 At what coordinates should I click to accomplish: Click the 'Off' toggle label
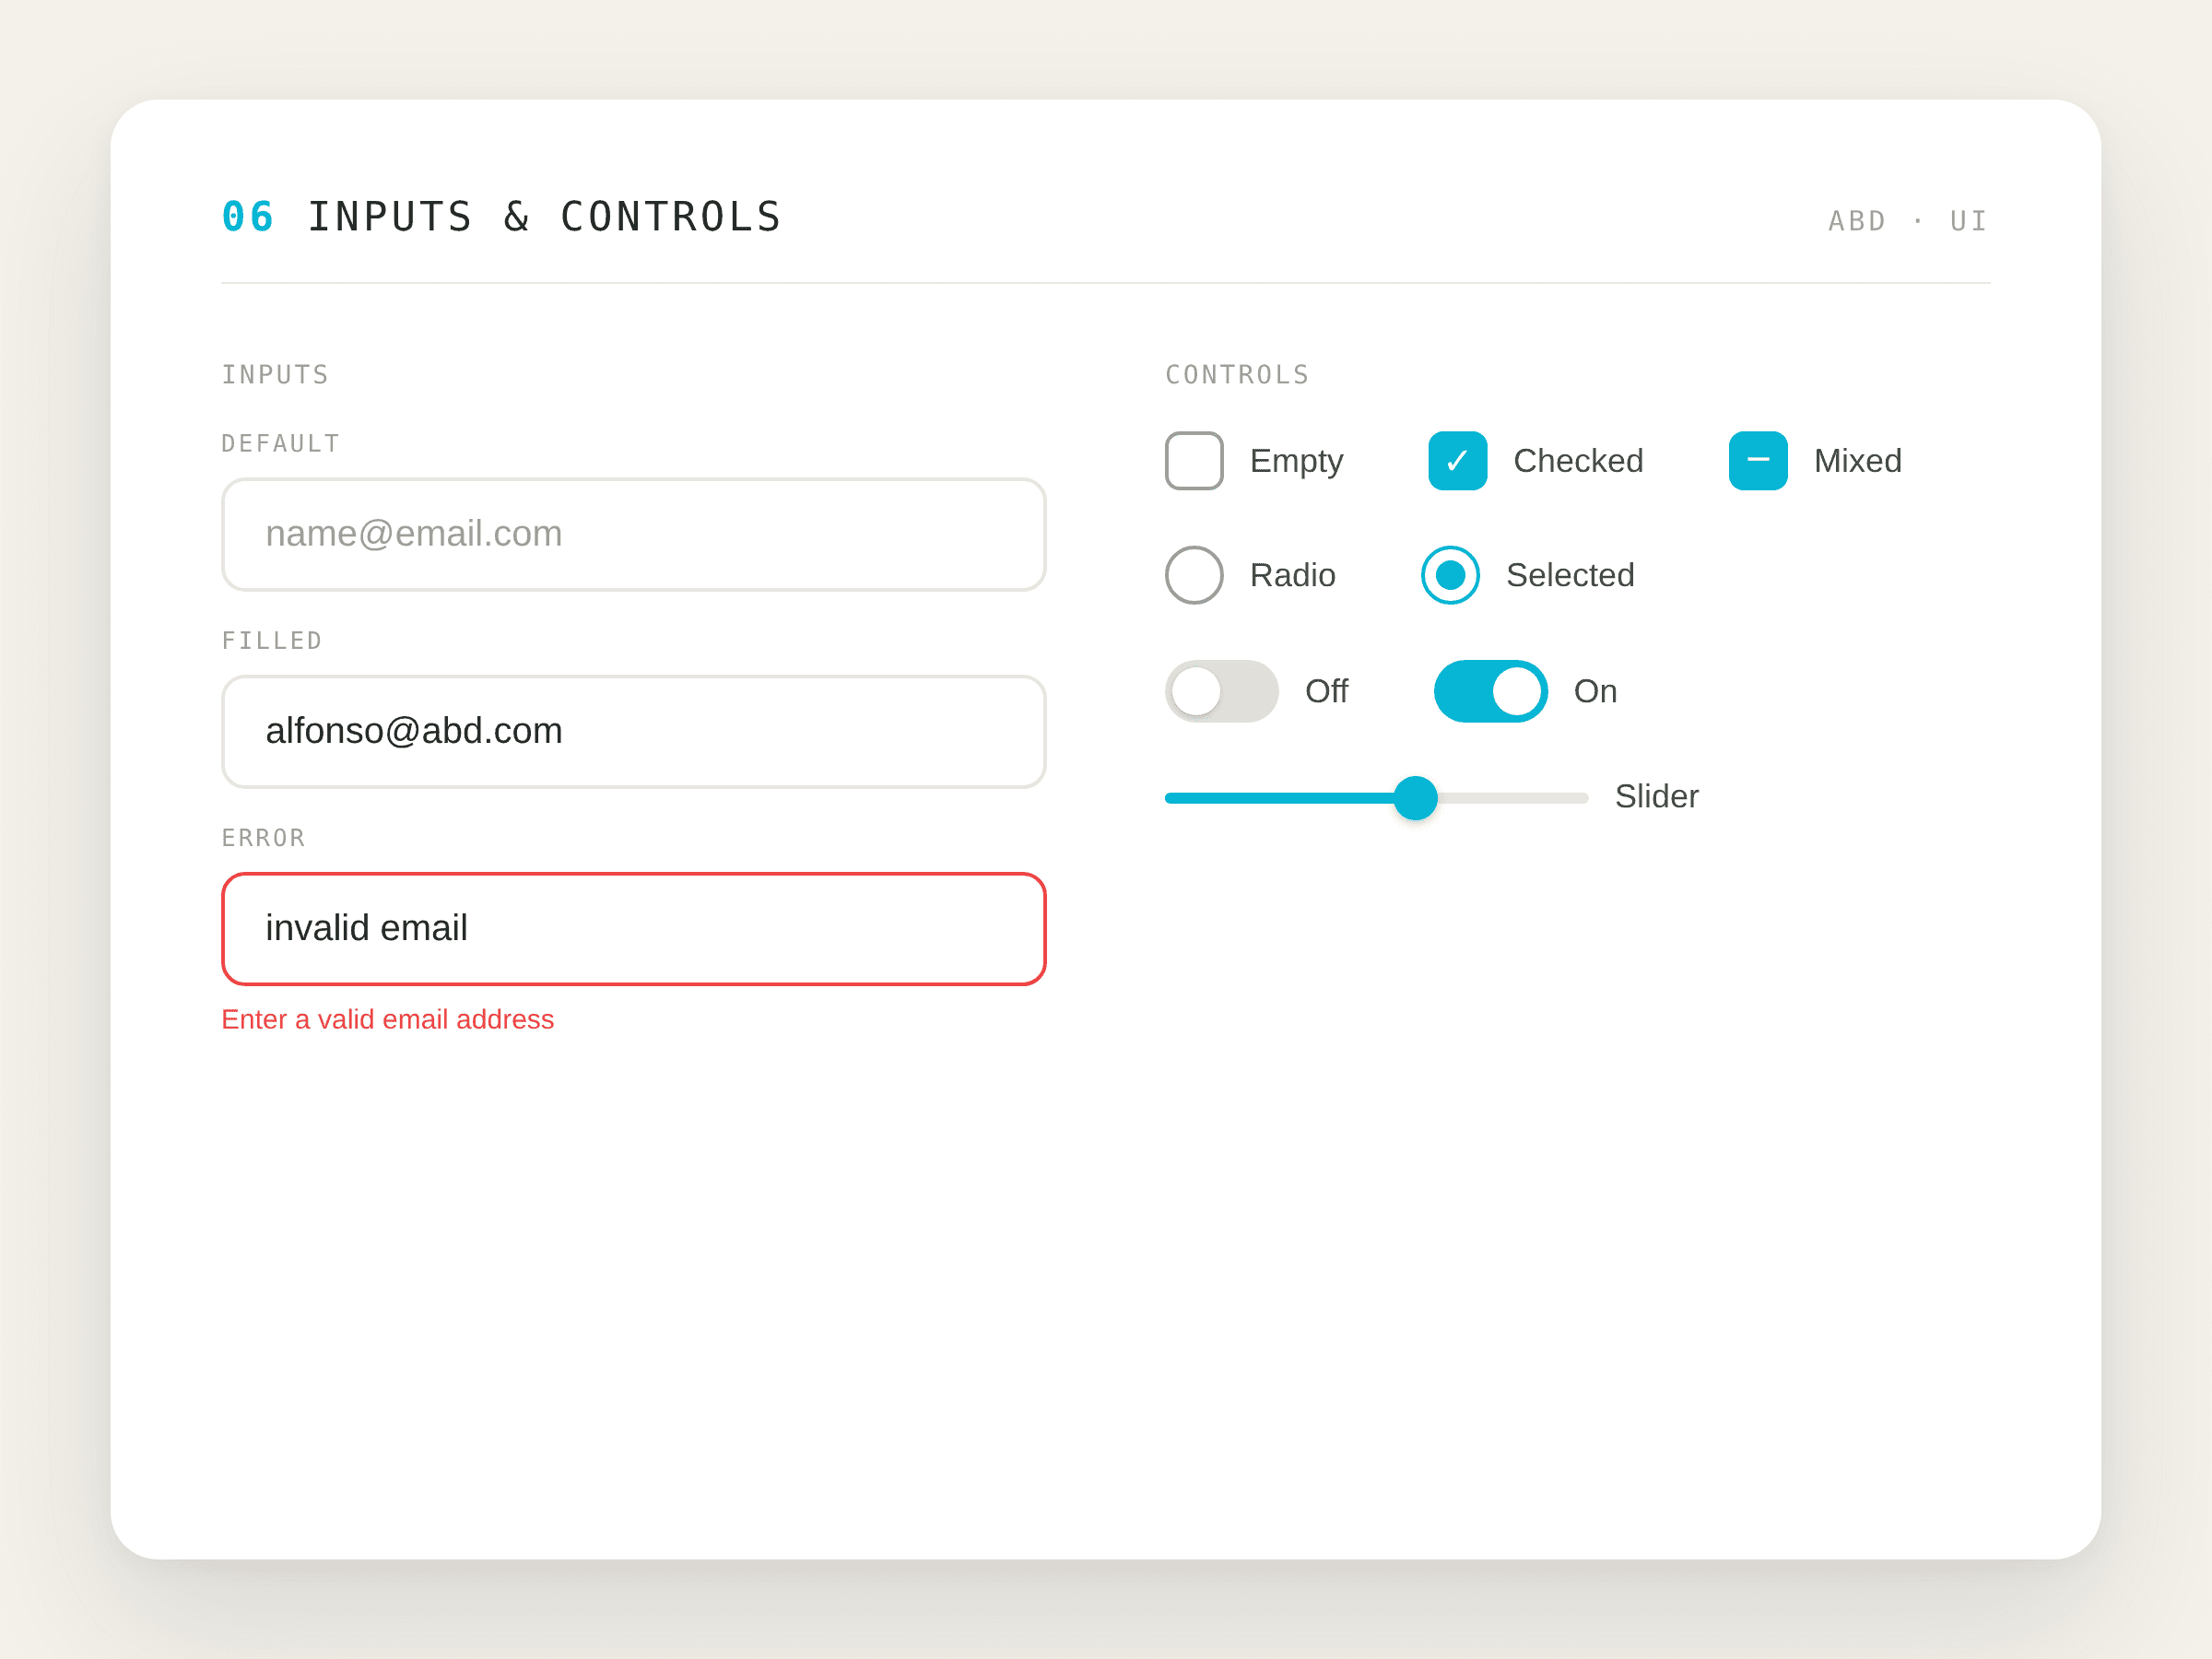[1326, 691]
